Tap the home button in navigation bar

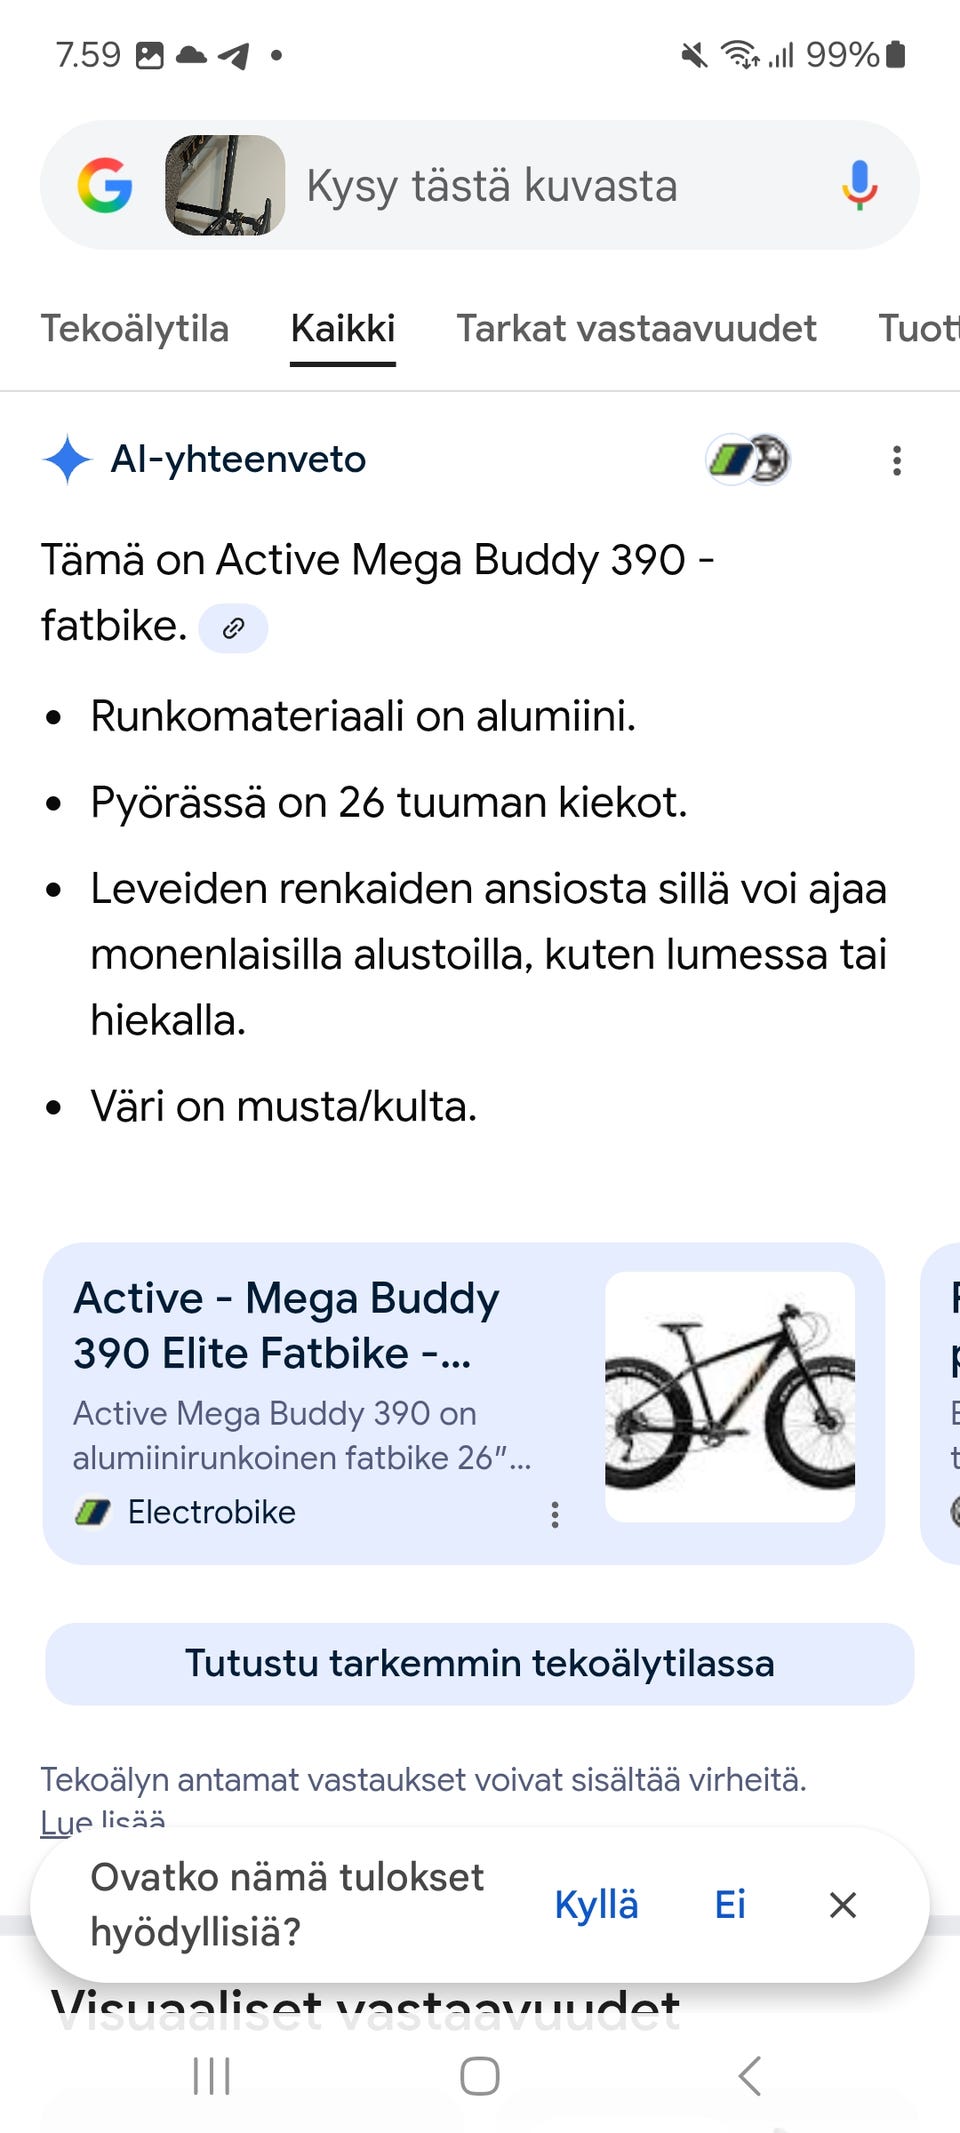click(480, 2075)
